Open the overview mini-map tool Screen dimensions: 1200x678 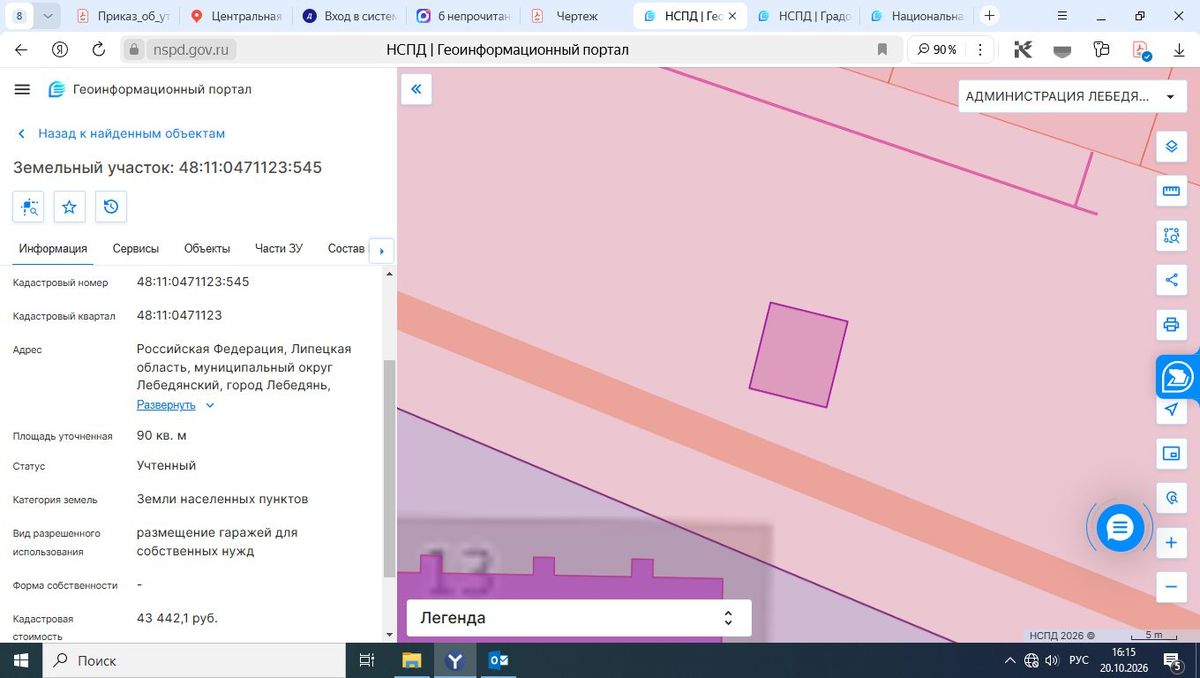point(1171,454)
